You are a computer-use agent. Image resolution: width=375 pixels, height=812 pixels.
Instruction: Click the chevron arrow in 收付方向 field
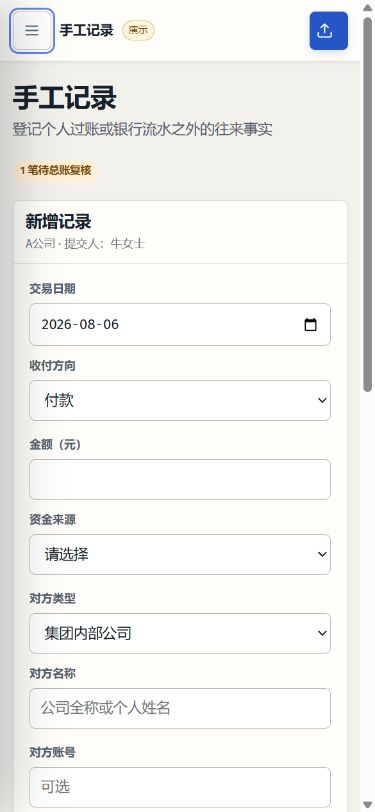click(322, 400)
